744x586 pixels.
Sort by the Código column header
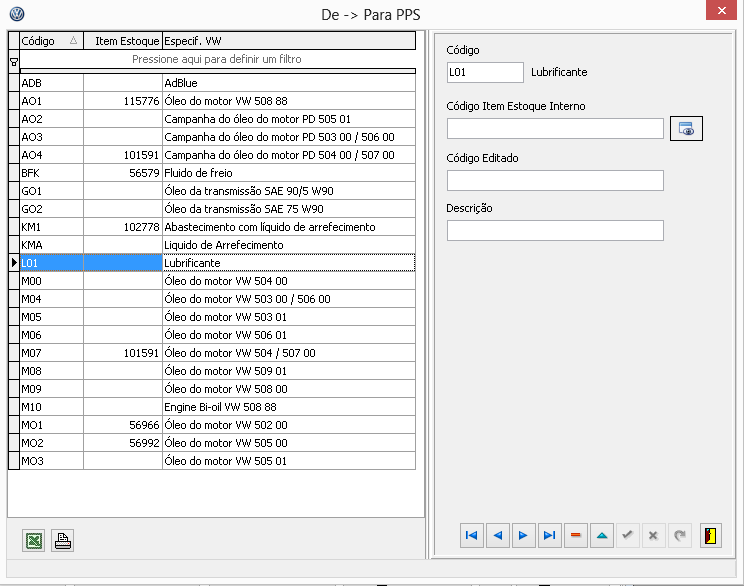tap(51, 41)
